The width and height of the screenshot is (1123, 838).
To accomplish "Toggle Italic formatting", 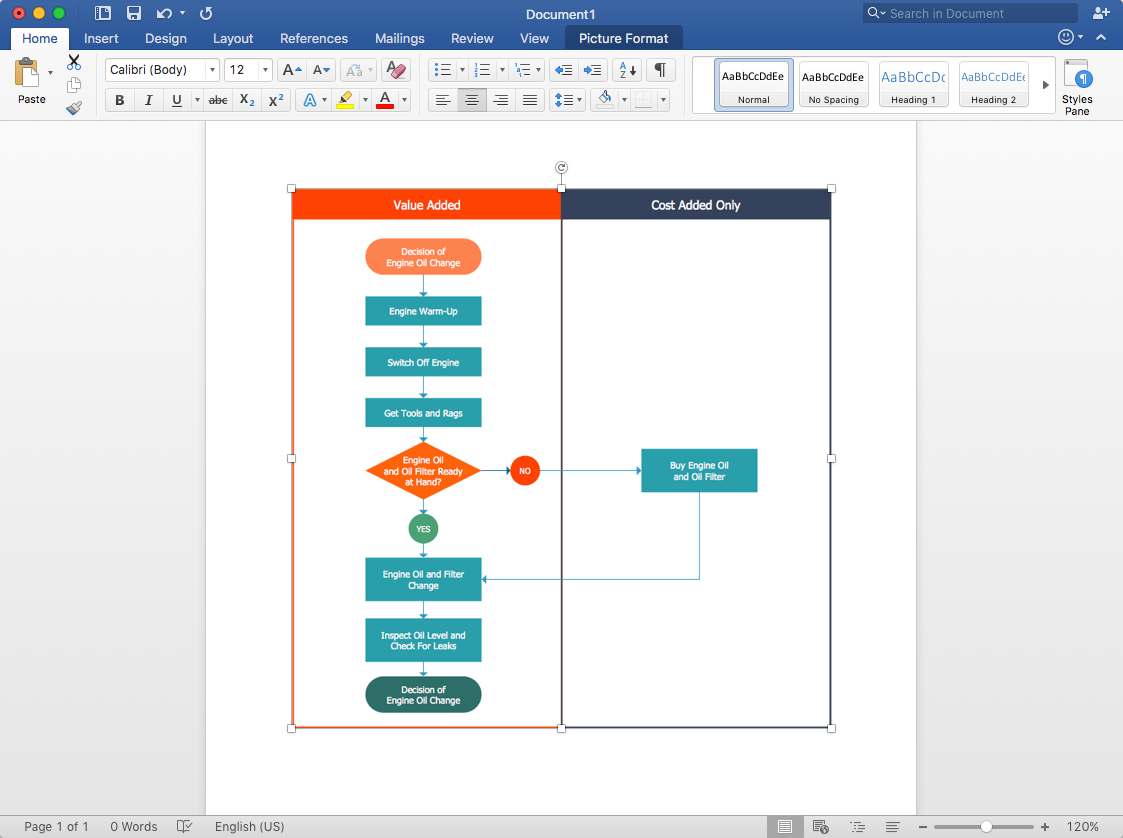I will click(149, 100).
